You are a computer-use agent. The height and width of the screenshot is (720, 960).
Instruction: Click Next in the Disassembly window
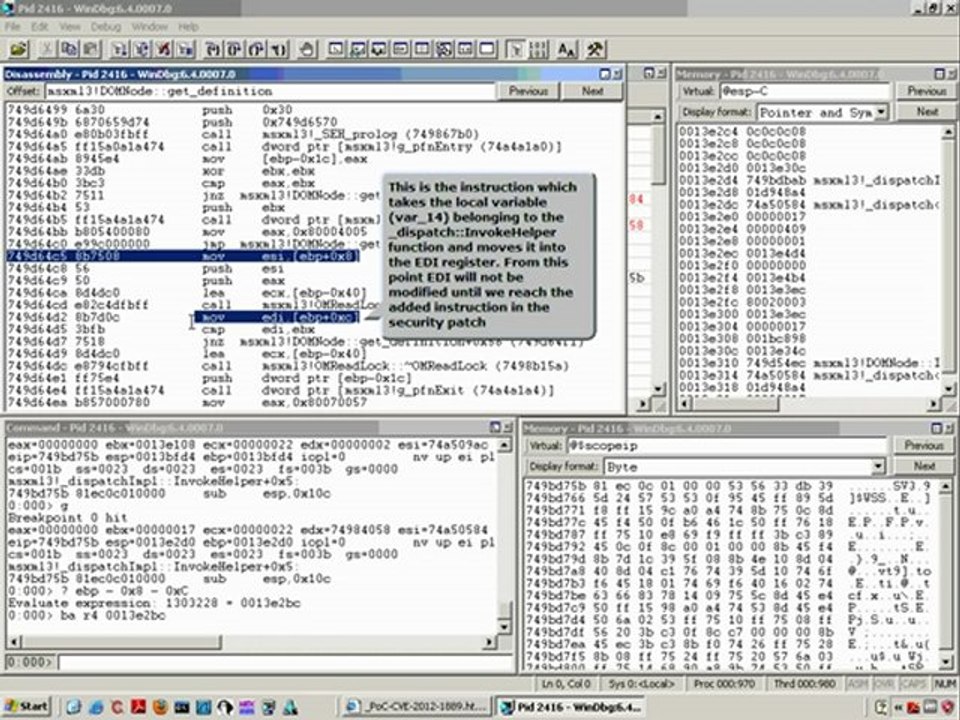(592, 91)
